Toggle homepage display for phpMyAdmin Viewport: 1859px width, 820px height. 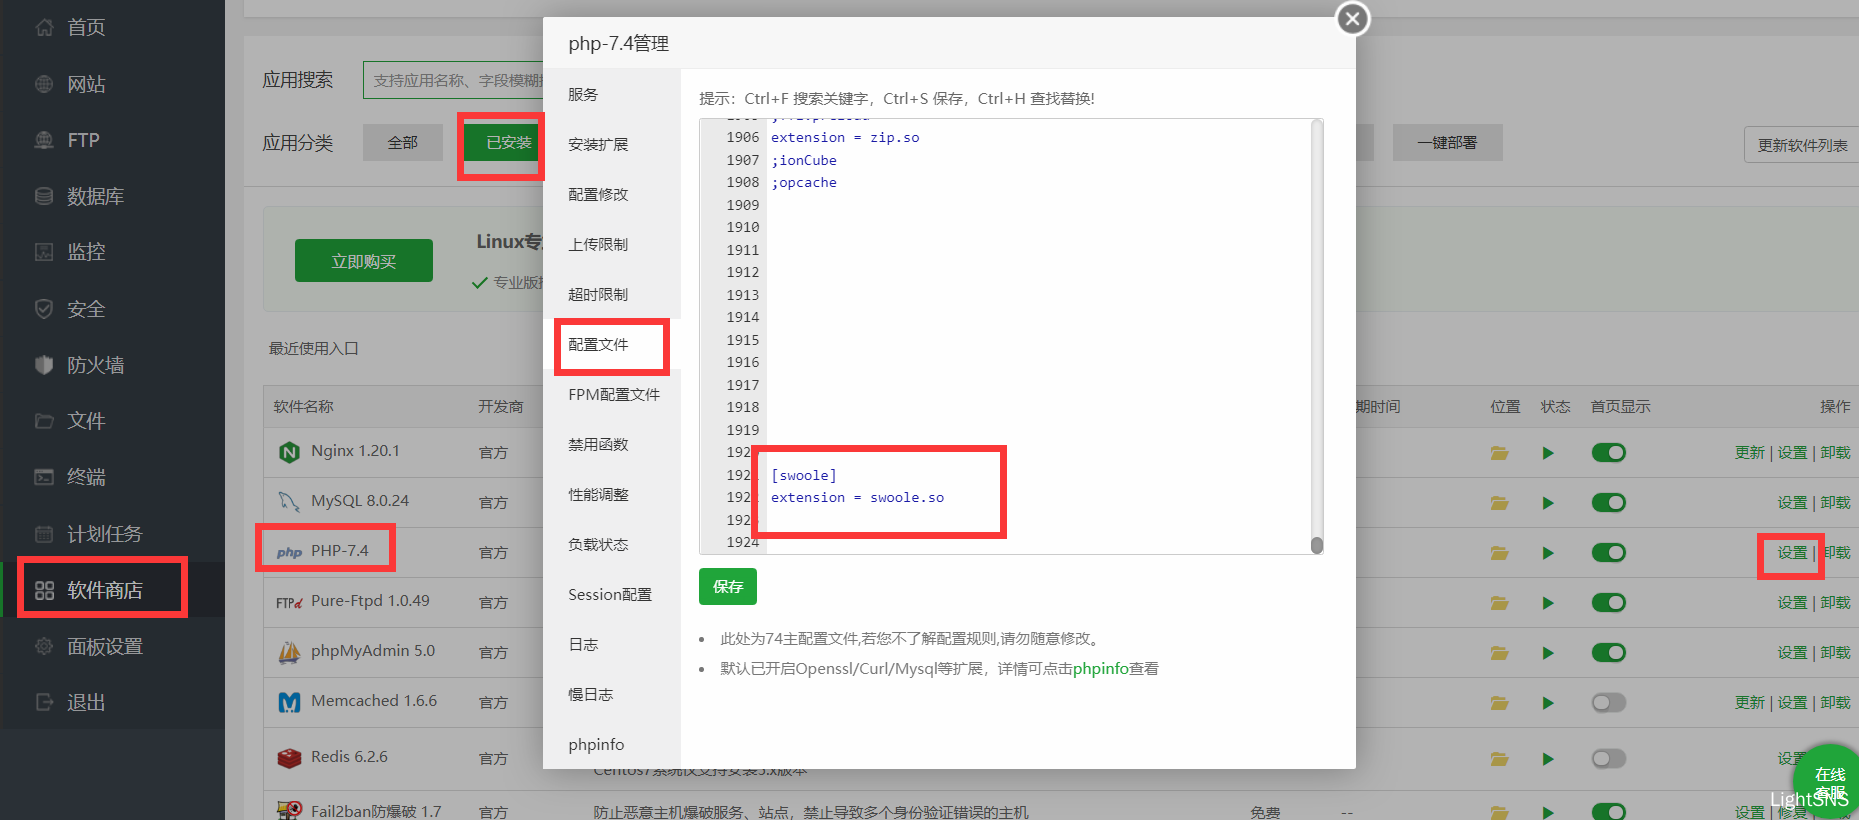(x=1608, y=653)
